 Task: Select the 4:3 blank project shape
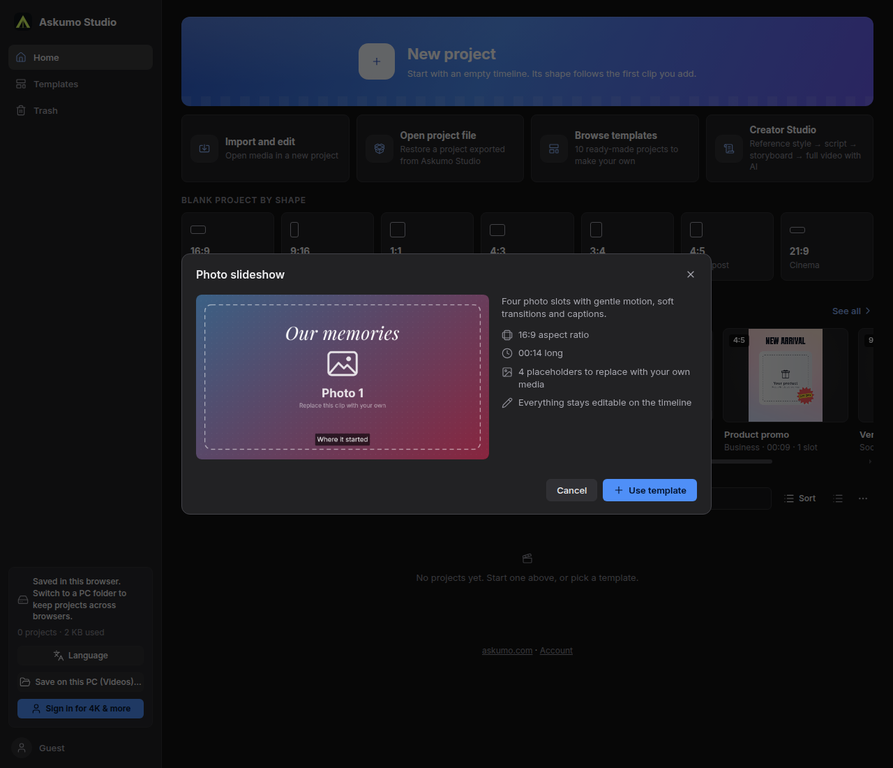(x=527, y=233)
